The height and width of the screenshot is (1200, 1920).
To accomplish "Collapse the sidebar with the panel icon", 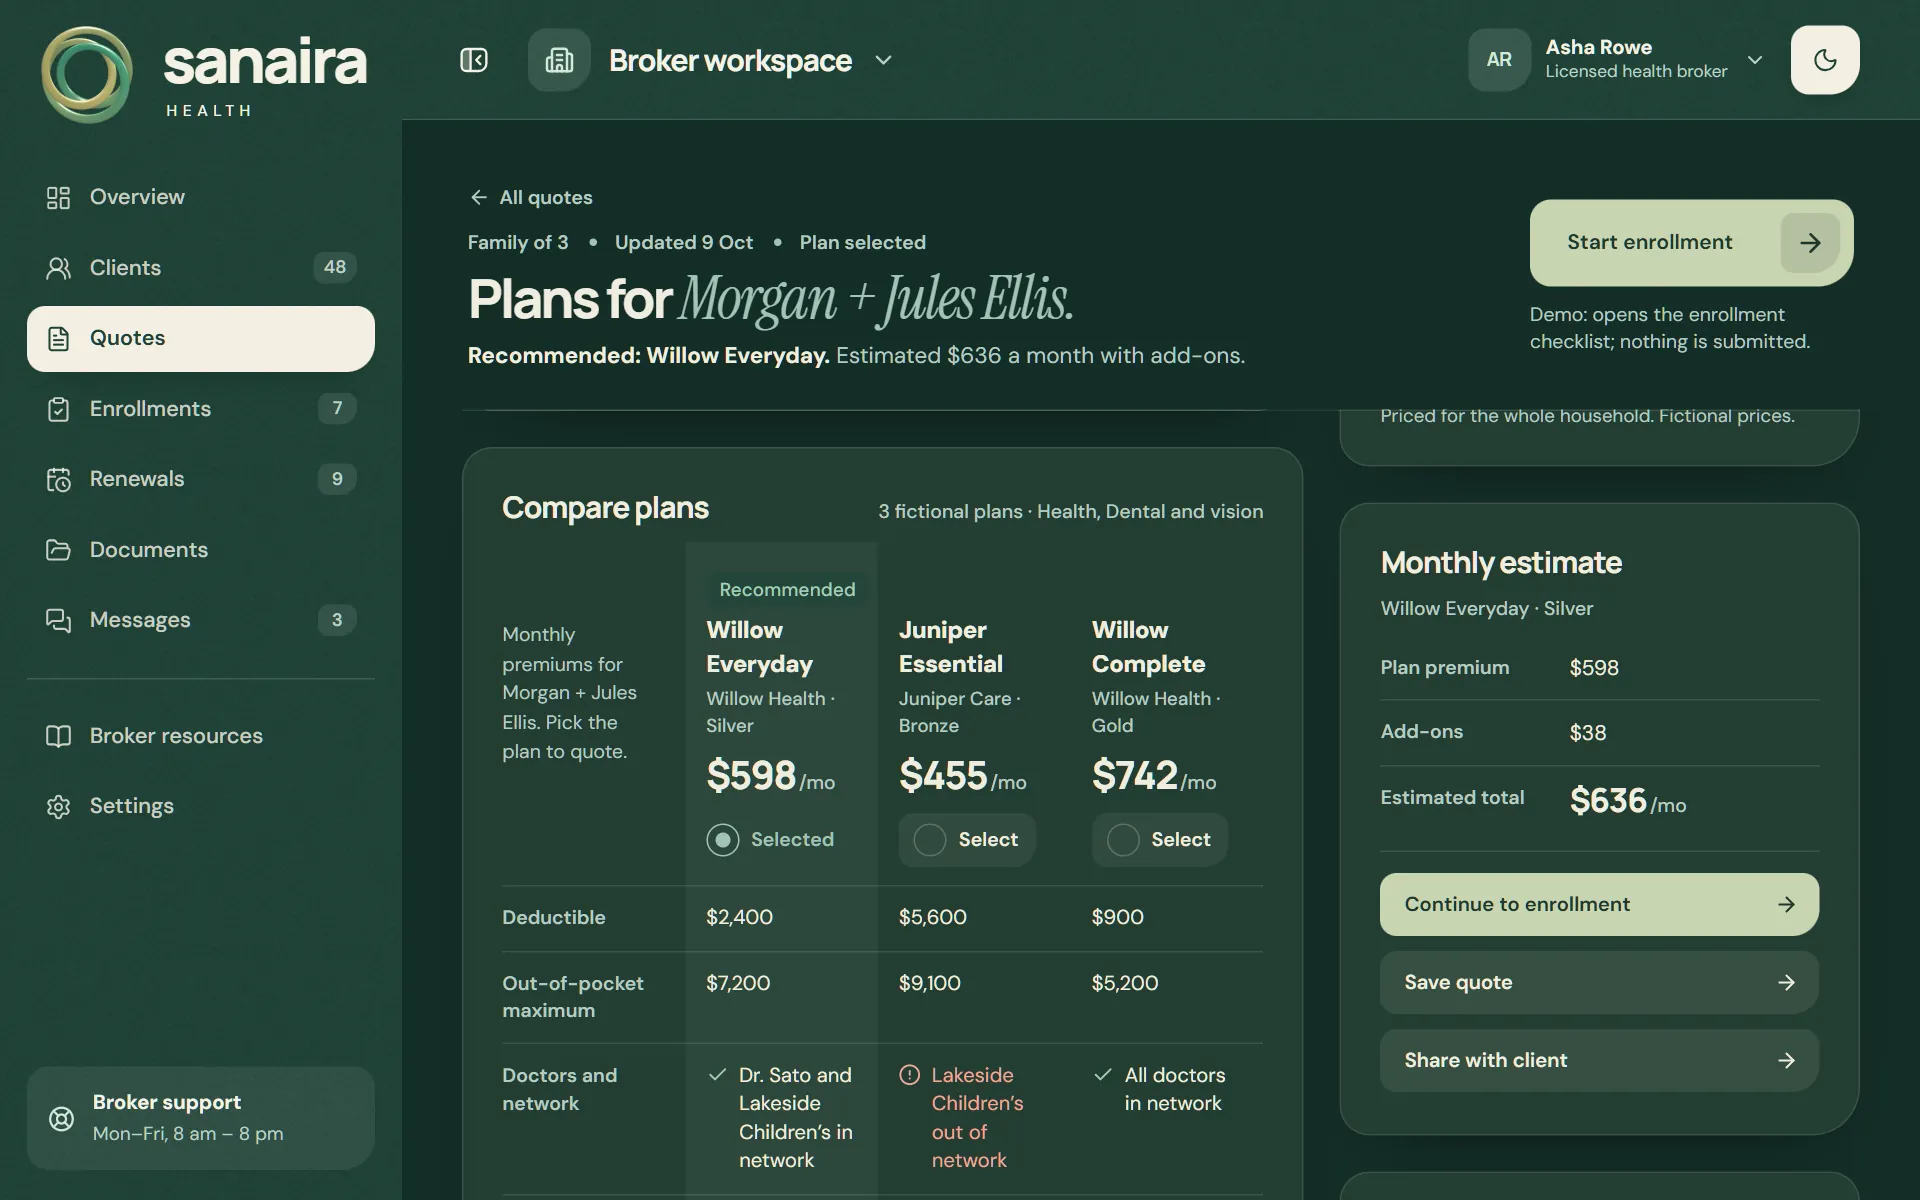I will coord(474,60).
